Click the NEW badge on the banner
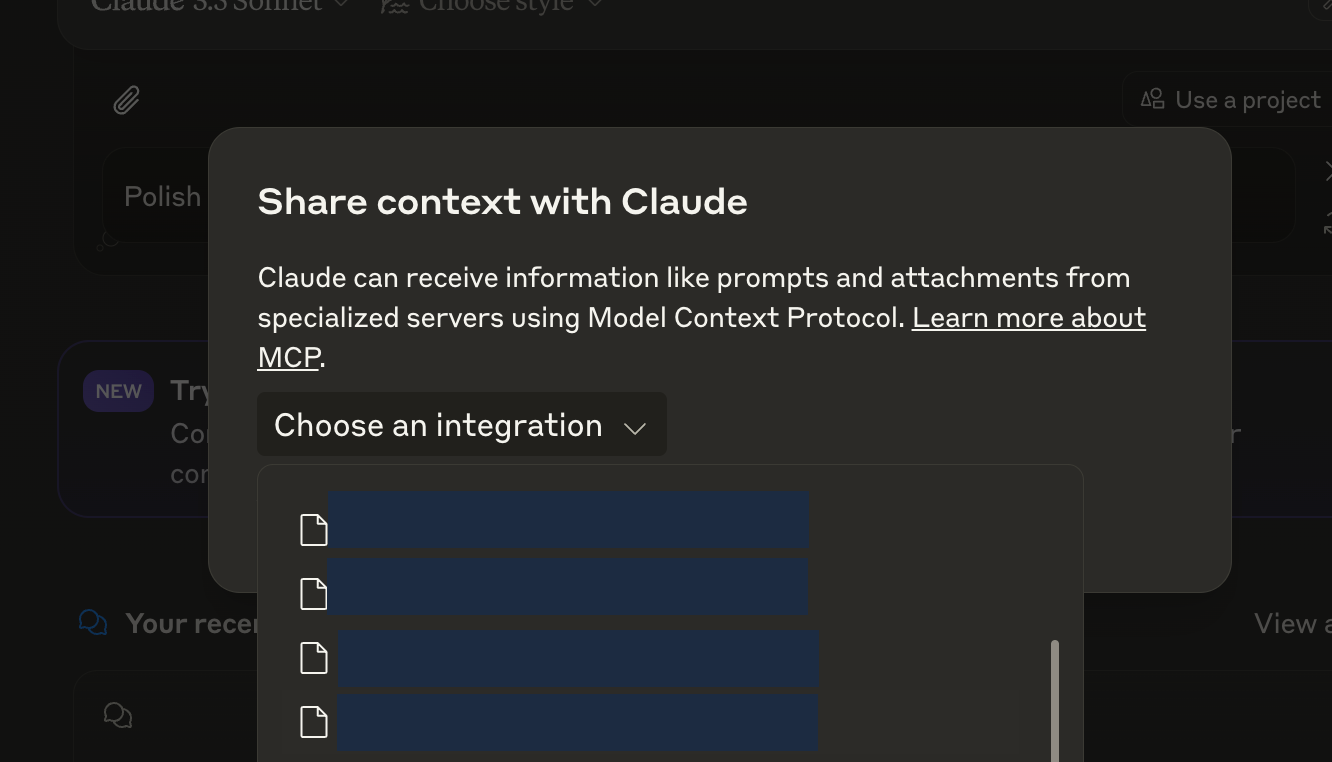 coord(118,391)
